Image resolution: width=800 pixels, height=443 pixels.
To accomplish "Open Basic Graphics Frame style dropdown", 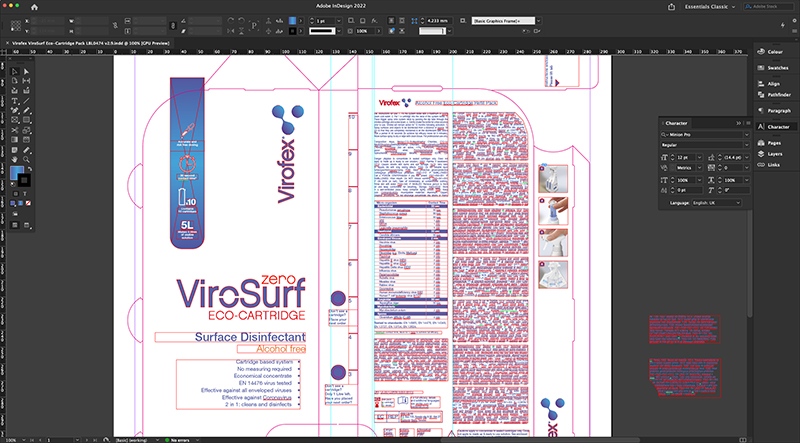I will pyautogui.click(x=539, y=21).
